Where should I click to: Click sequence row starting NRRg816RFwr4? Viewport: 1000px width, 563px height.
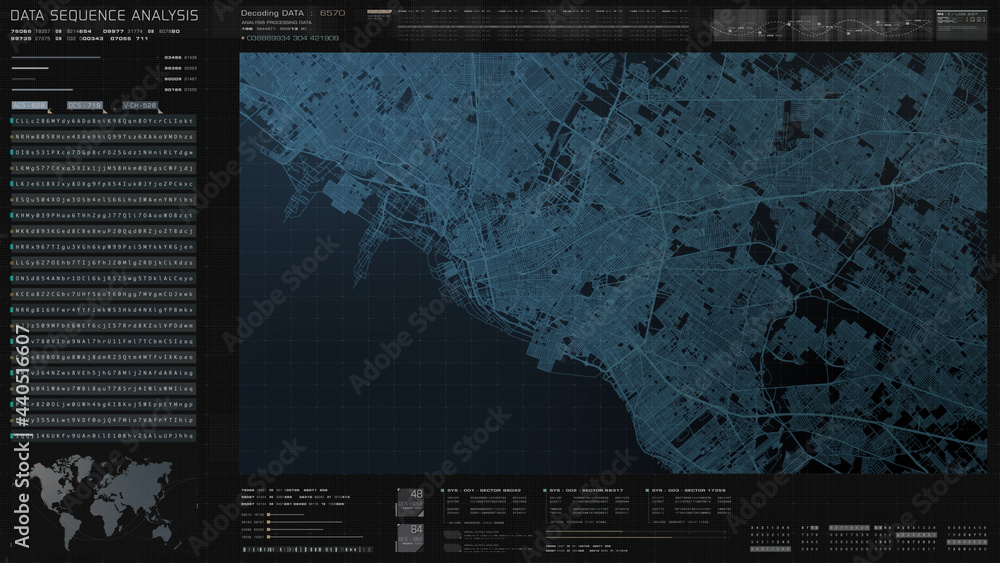[103, 310]
